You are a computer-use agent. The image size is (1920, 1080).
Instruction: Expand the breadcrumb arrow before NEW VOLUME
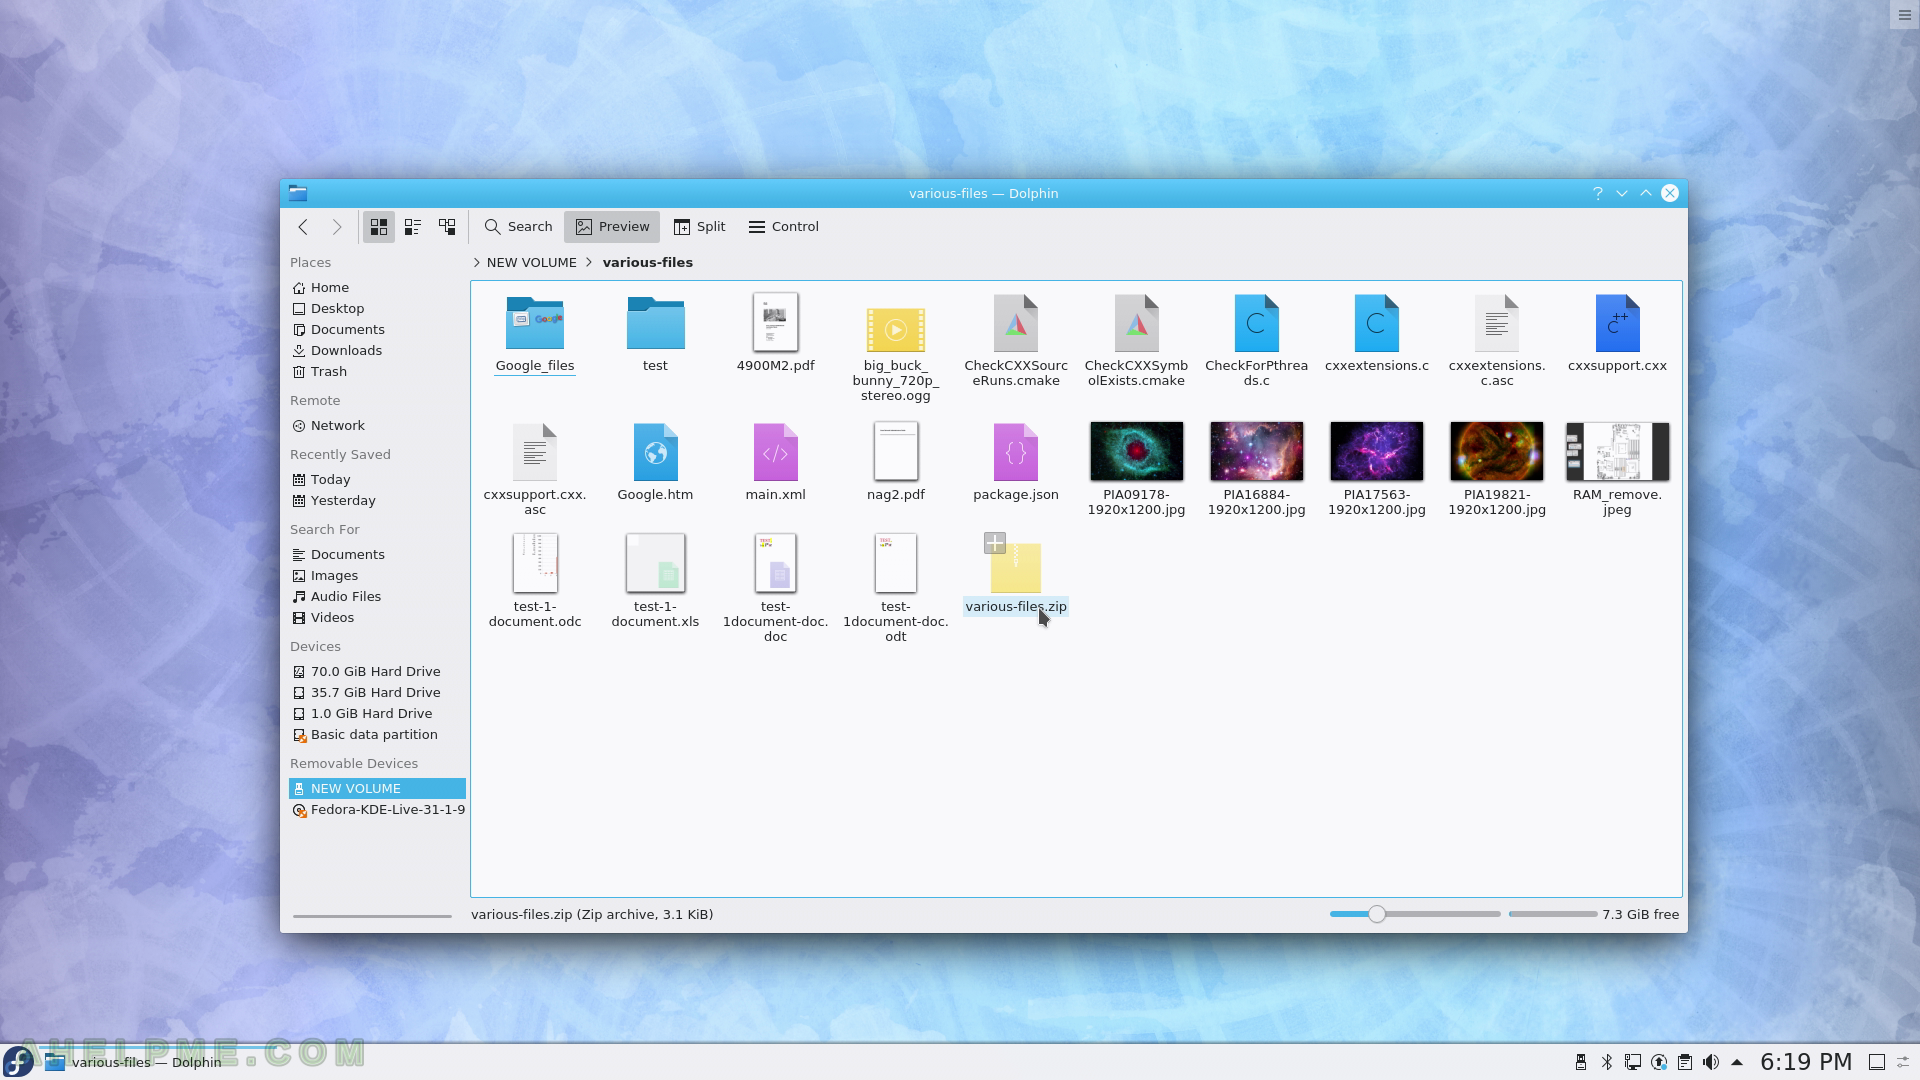click(476, 263)
